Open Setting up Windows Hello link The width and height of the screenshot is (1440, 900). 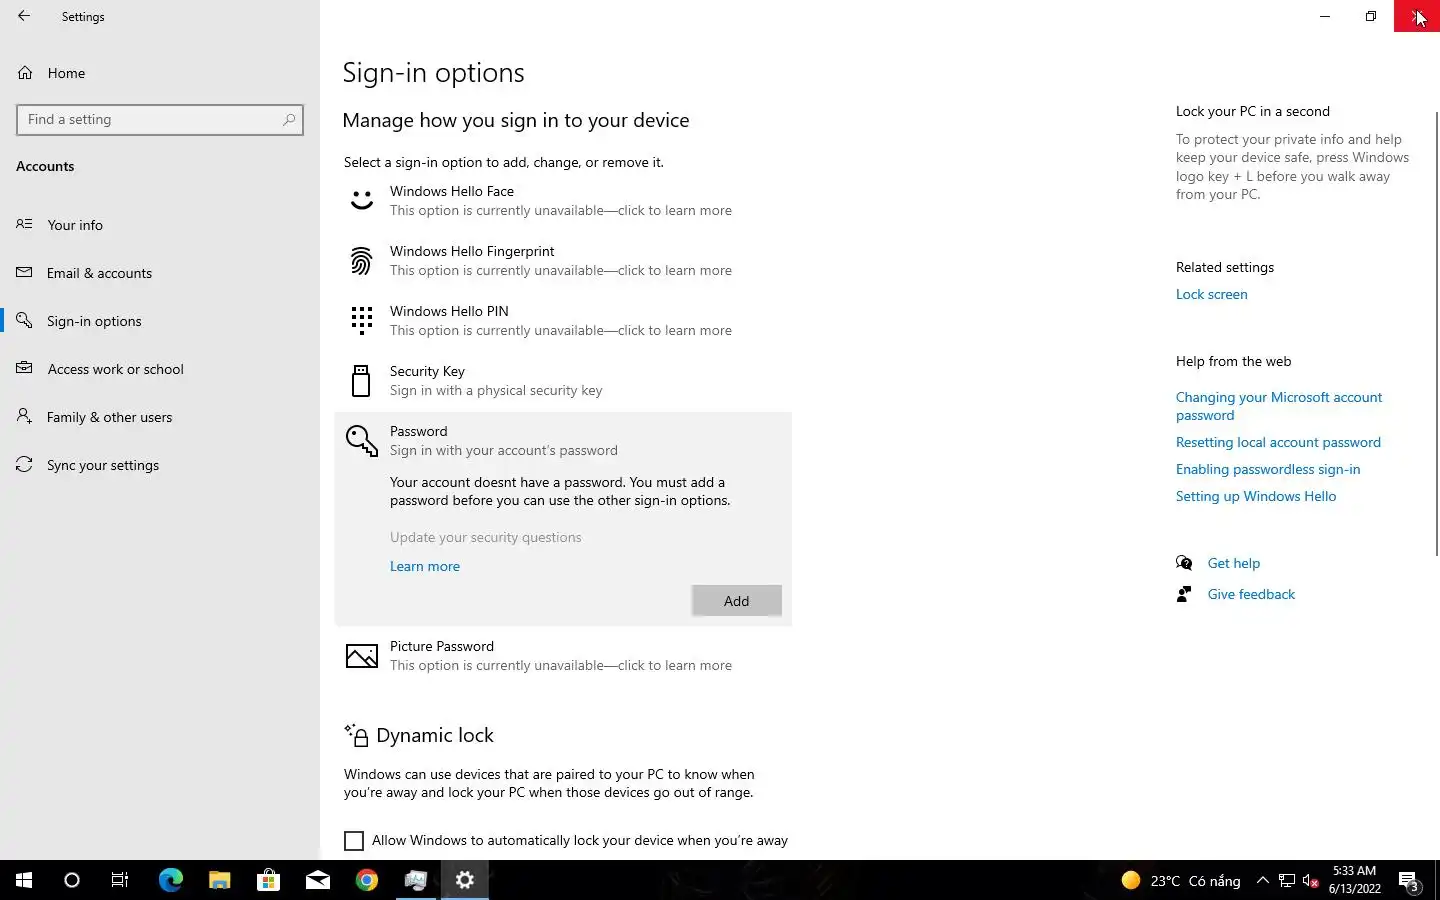1256,496
